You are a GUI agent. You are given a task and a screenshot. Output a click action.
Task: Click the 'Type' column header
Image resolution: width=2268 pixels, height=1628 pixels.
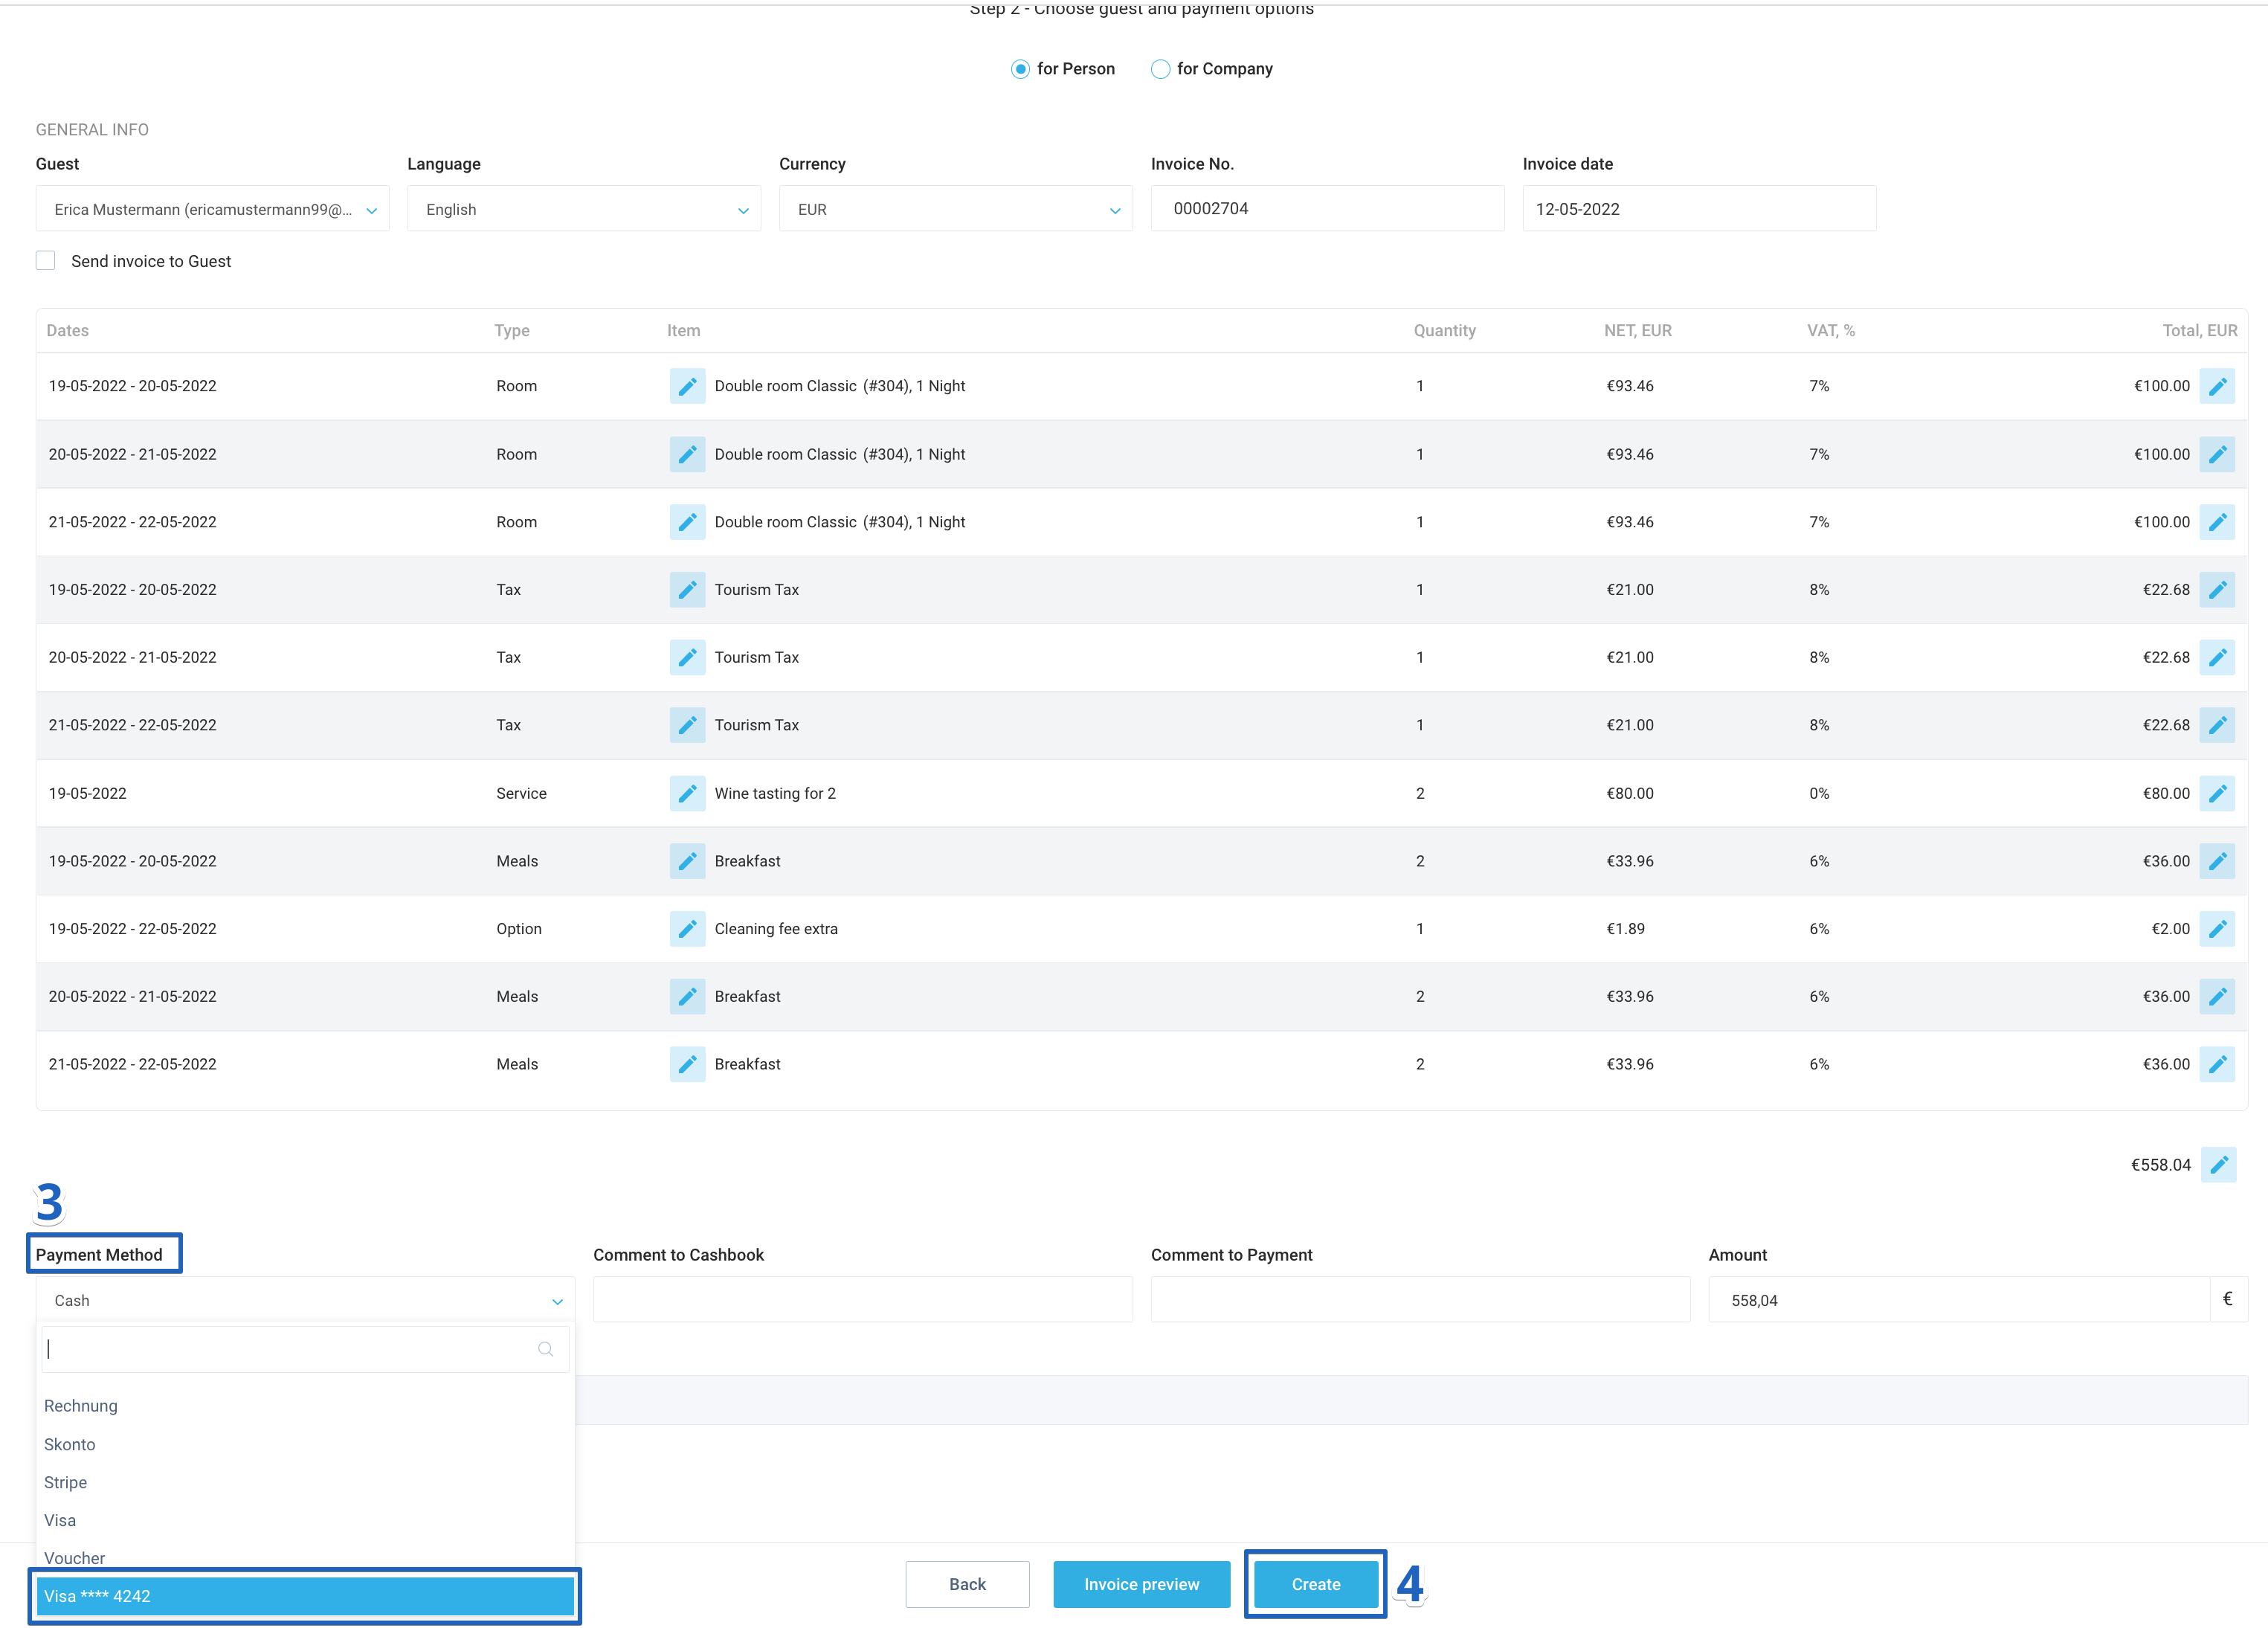coord(512,330)
